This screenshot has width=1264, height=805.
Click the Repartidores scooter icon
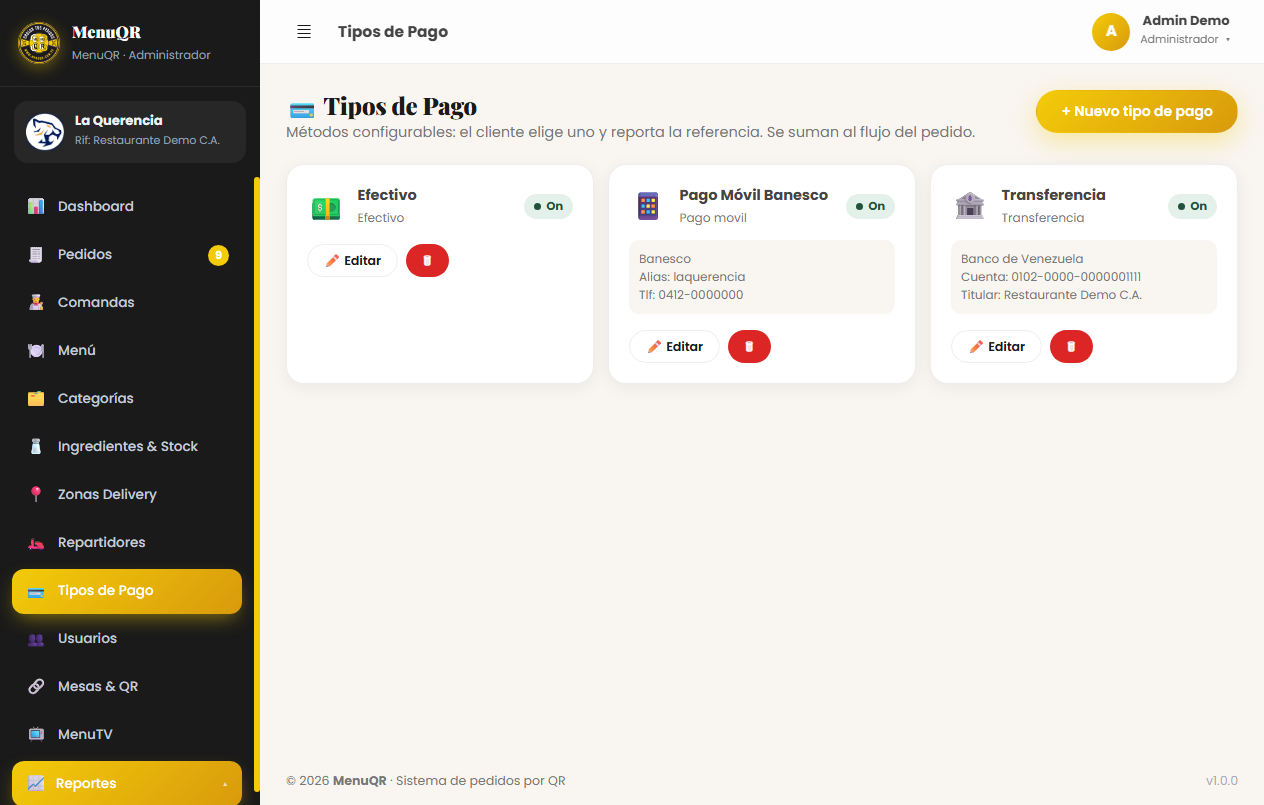(x=36, y=542)
